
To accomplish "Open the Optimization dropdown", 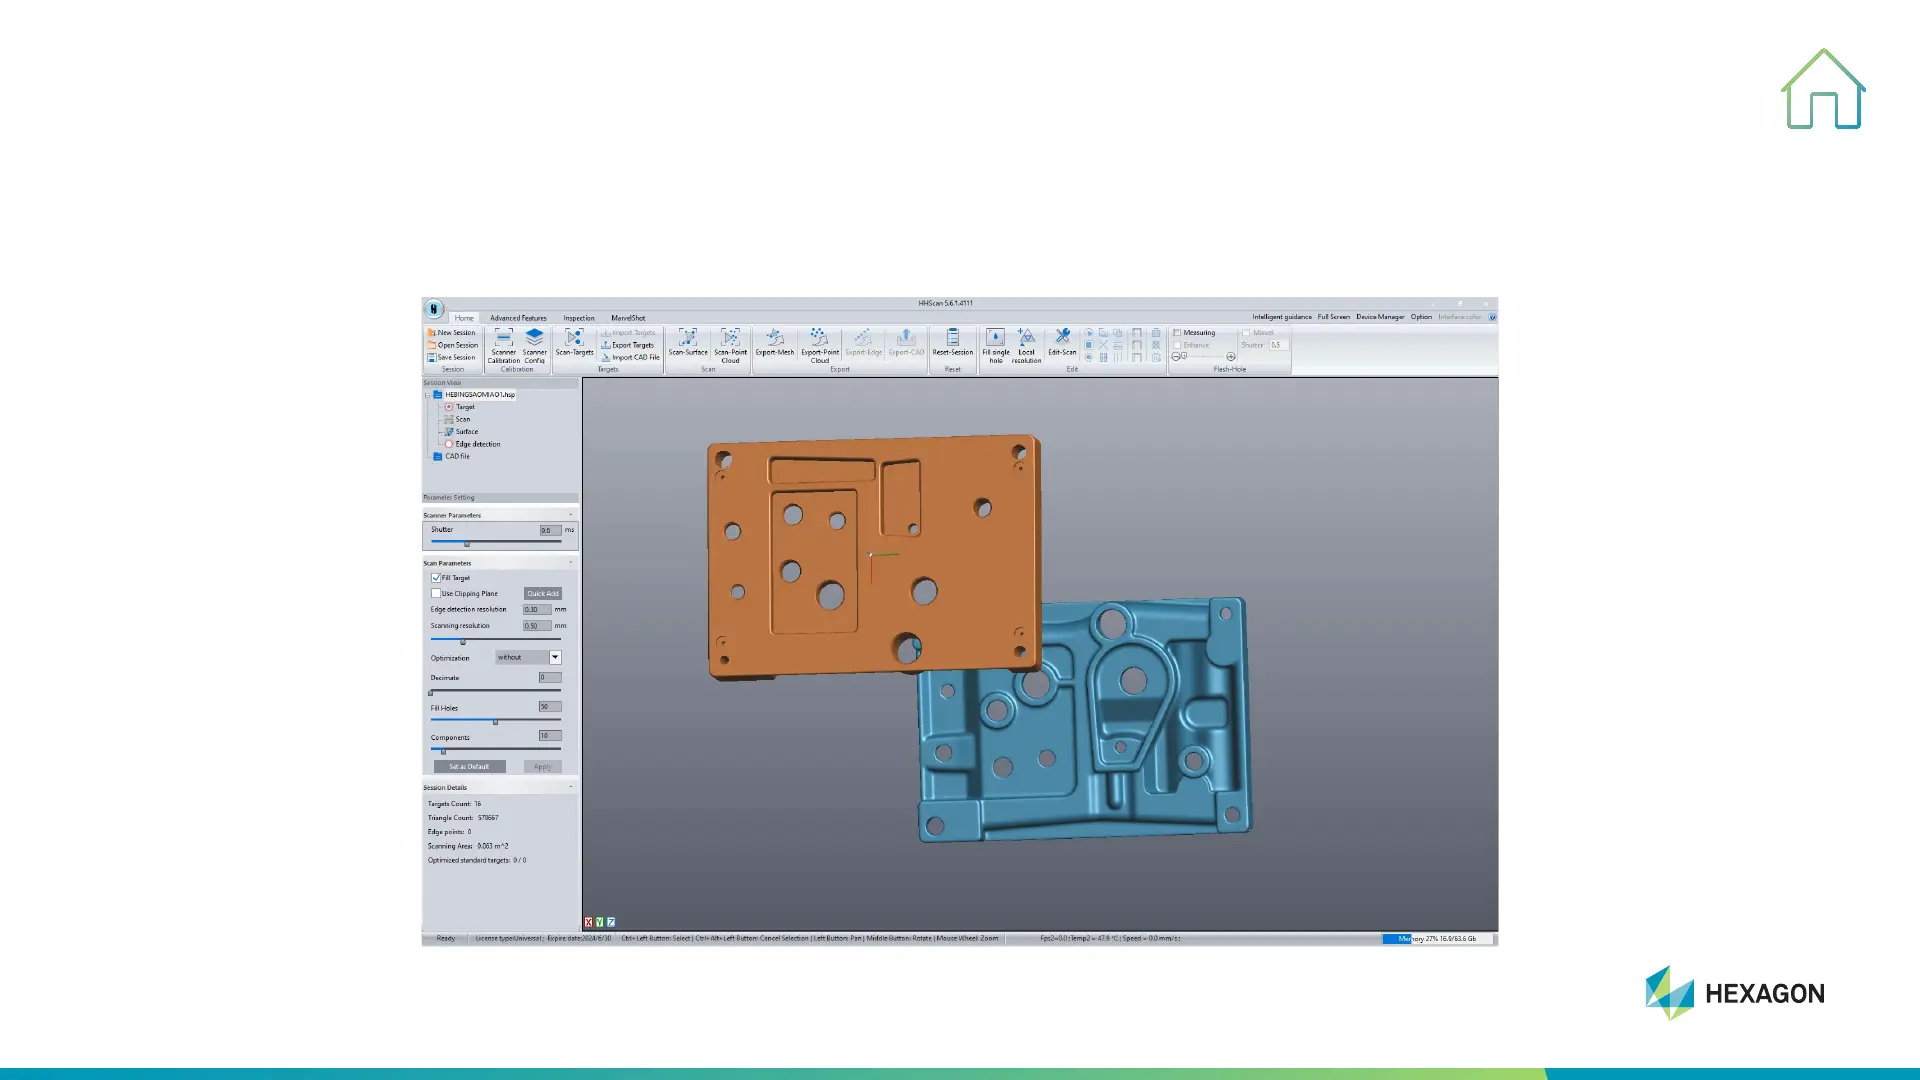I will point(555,657).
